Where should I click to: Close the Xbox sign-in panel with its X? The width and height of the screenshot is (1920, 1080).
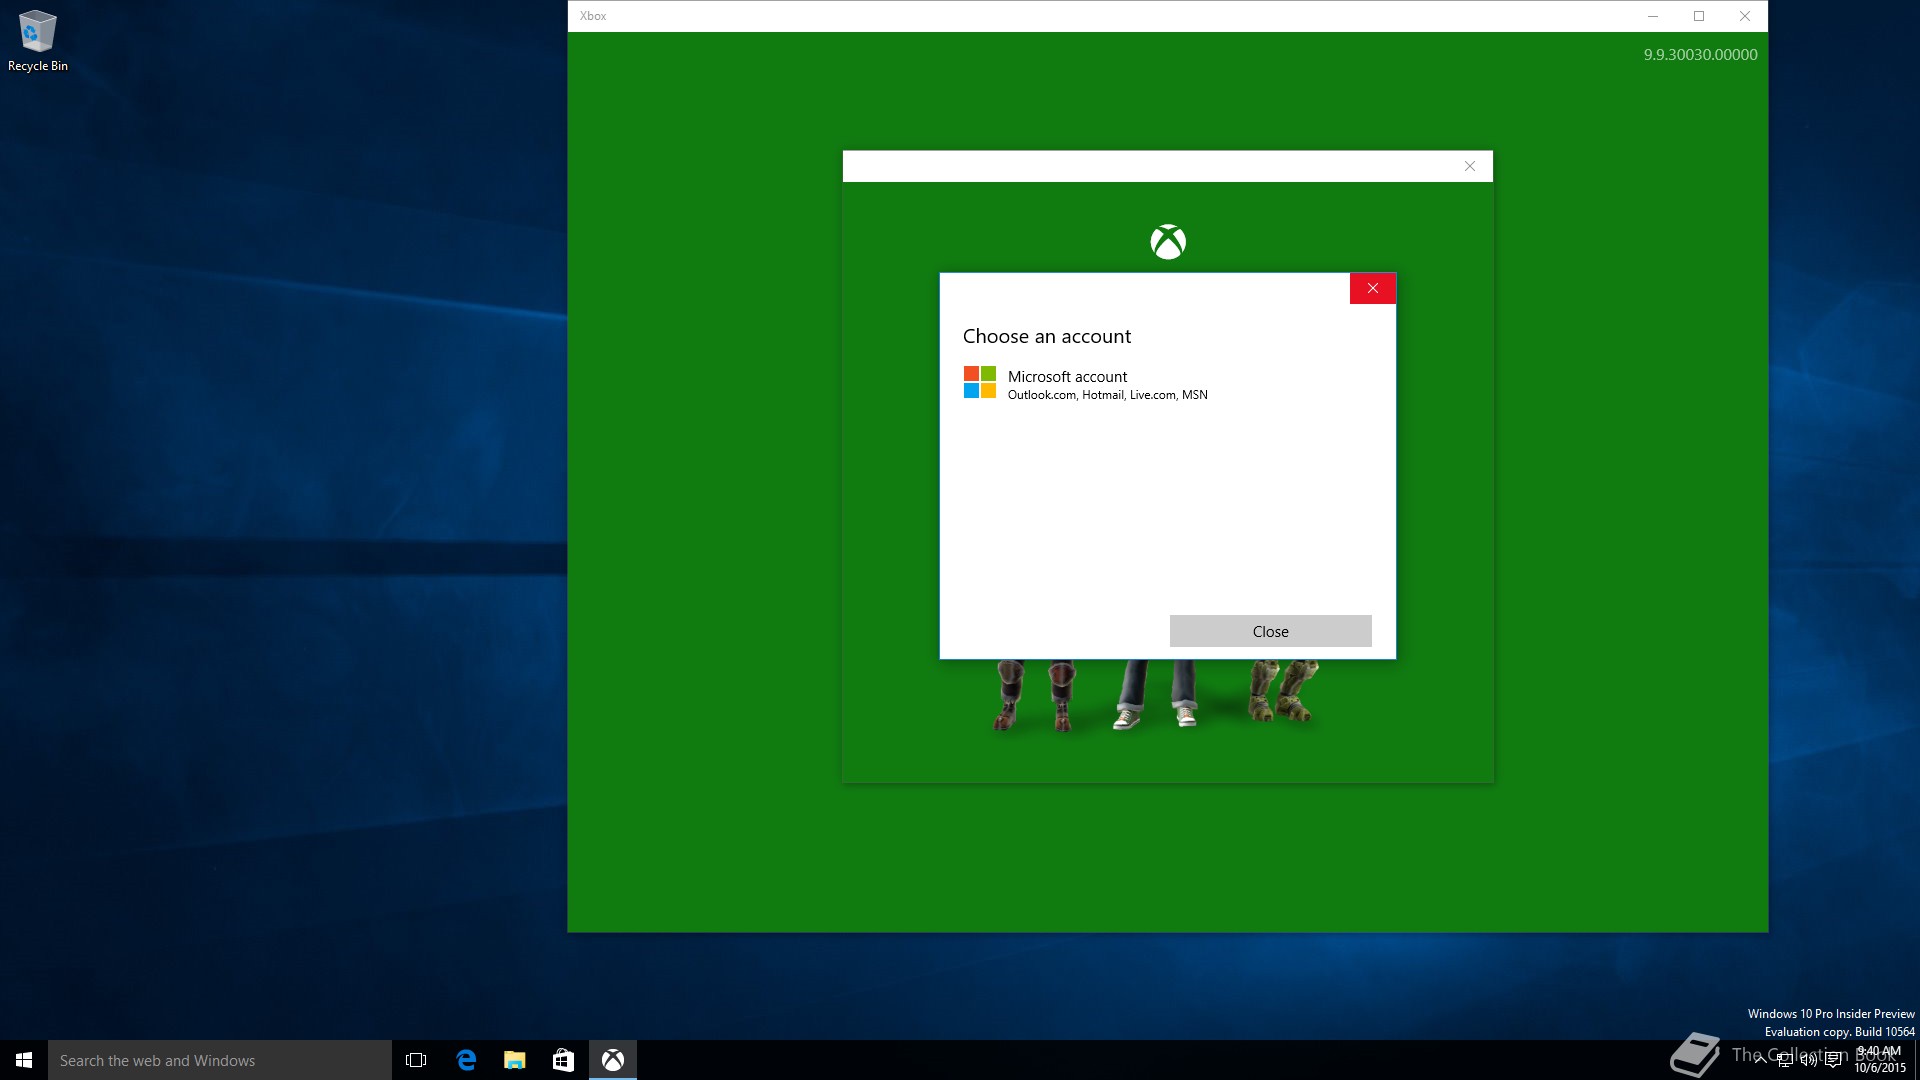pos(1469,166)
